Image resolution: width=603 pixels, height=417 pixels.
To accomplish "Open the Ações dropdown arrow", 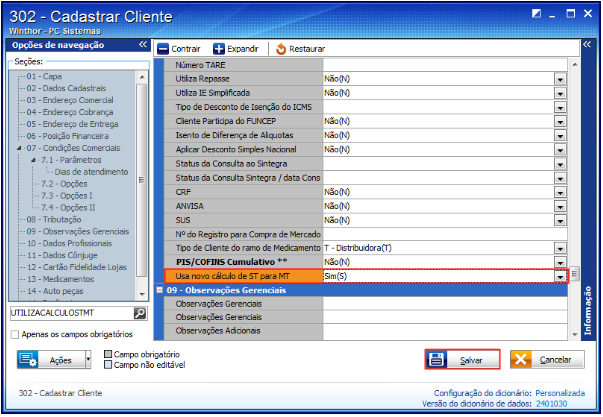I will point(88,360).
